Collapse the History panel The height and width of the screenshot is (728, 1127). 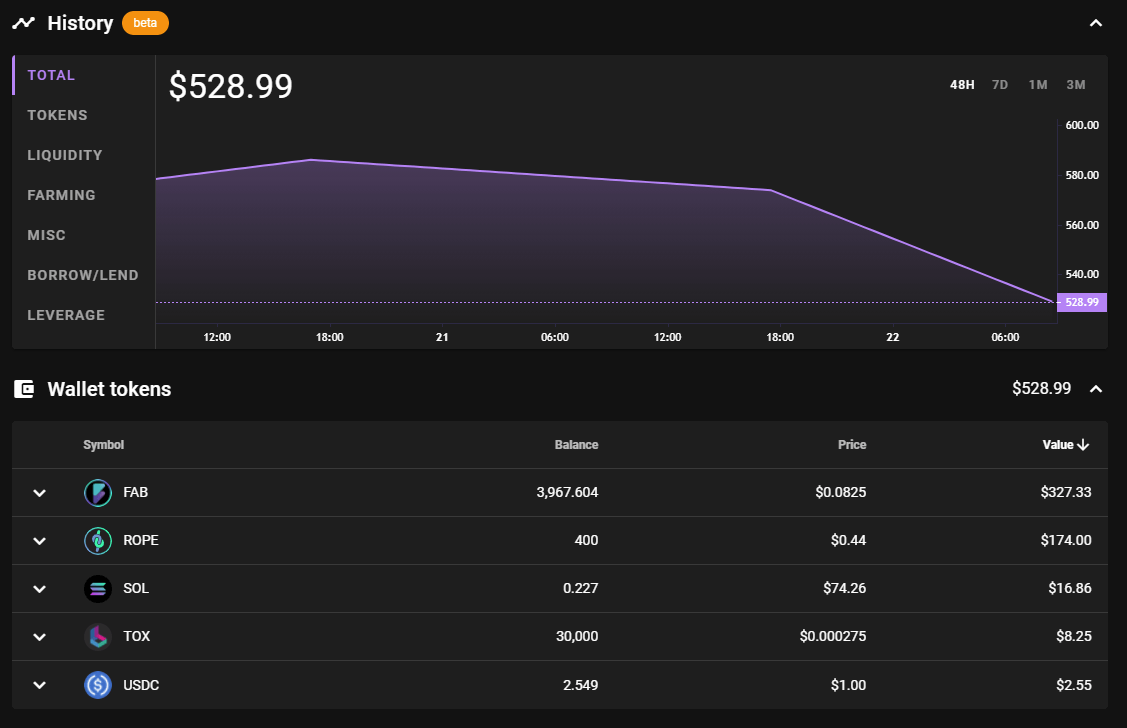[1096, 22]
